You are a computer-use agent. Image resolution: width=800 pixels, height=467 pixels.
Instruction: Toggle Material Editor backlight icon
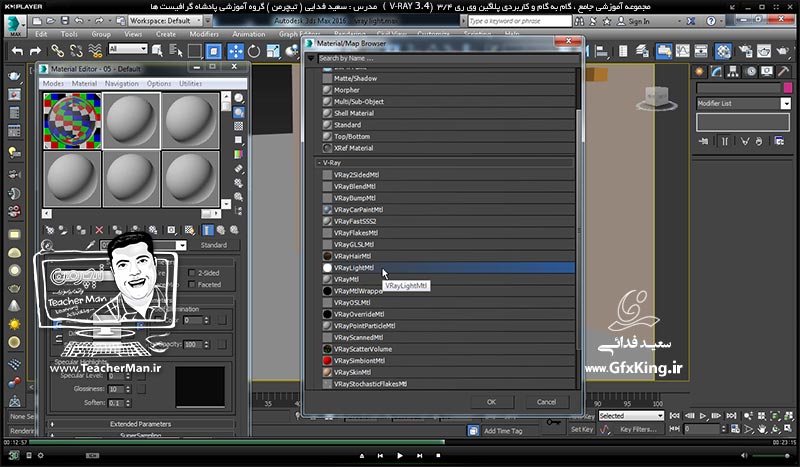238,112
